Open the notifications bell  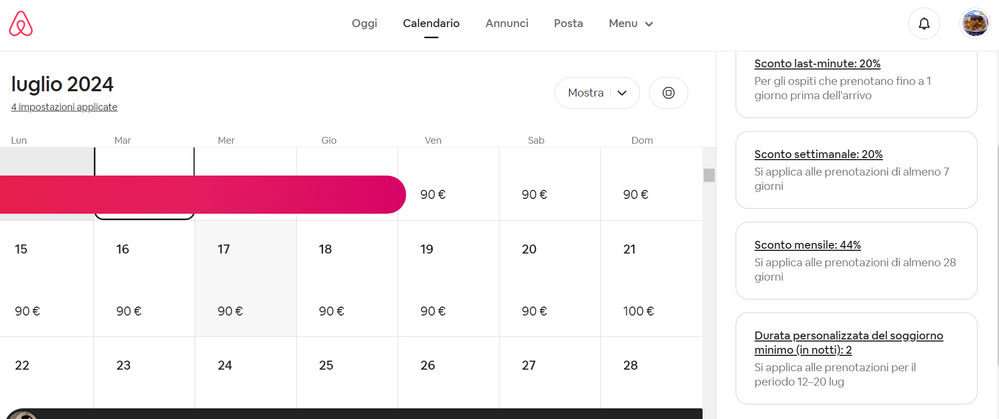point(924,23)
